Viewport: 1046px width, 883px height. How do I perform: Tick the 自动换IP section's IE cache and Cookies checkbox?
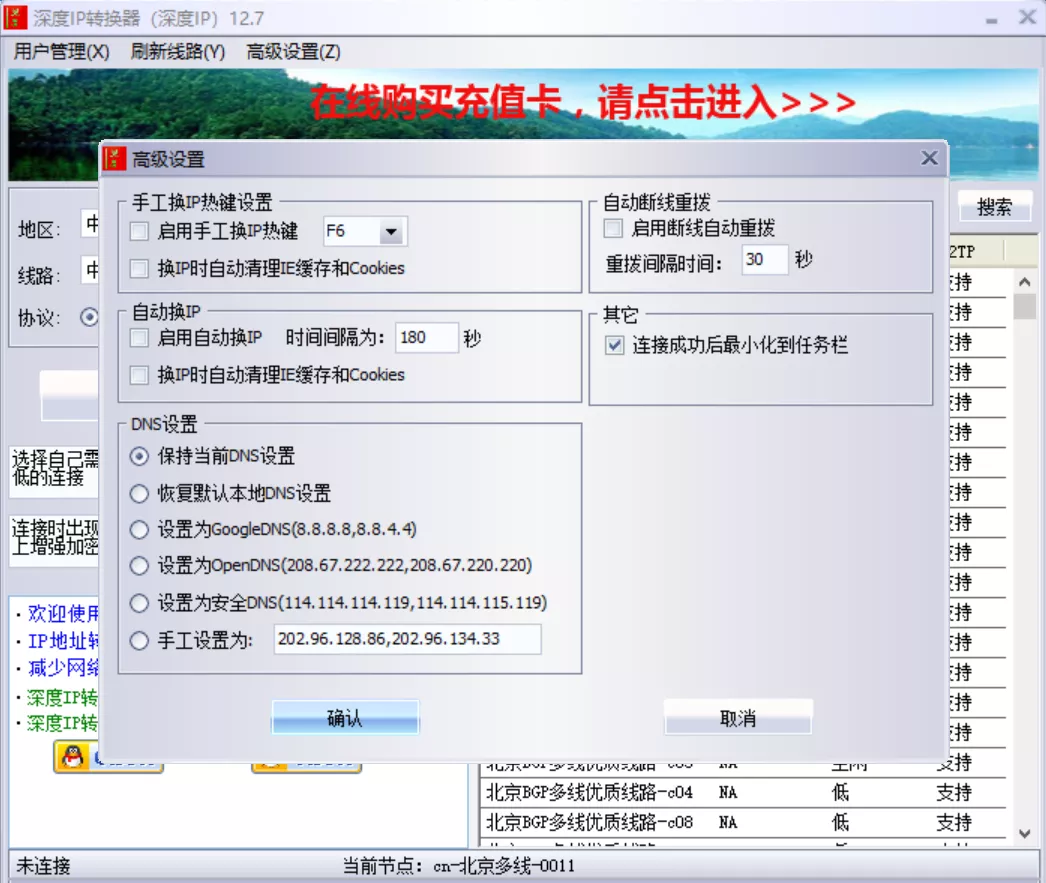[x=139, y=375]
